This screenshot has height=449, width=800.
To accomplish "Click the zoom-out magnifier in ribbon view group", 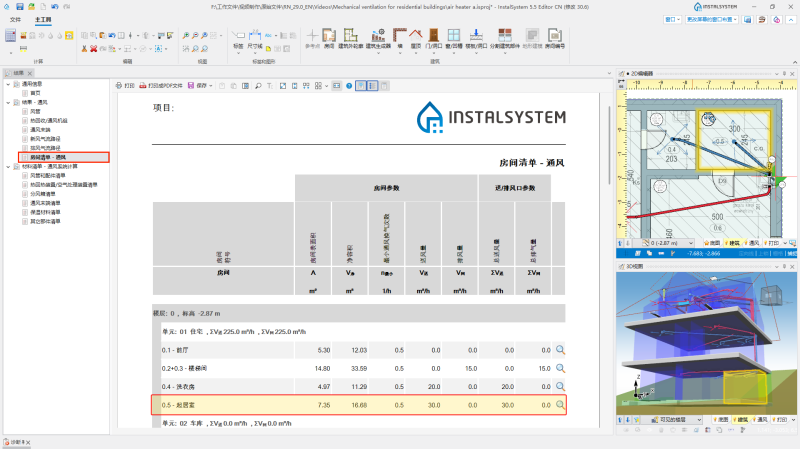I will 195,35.
